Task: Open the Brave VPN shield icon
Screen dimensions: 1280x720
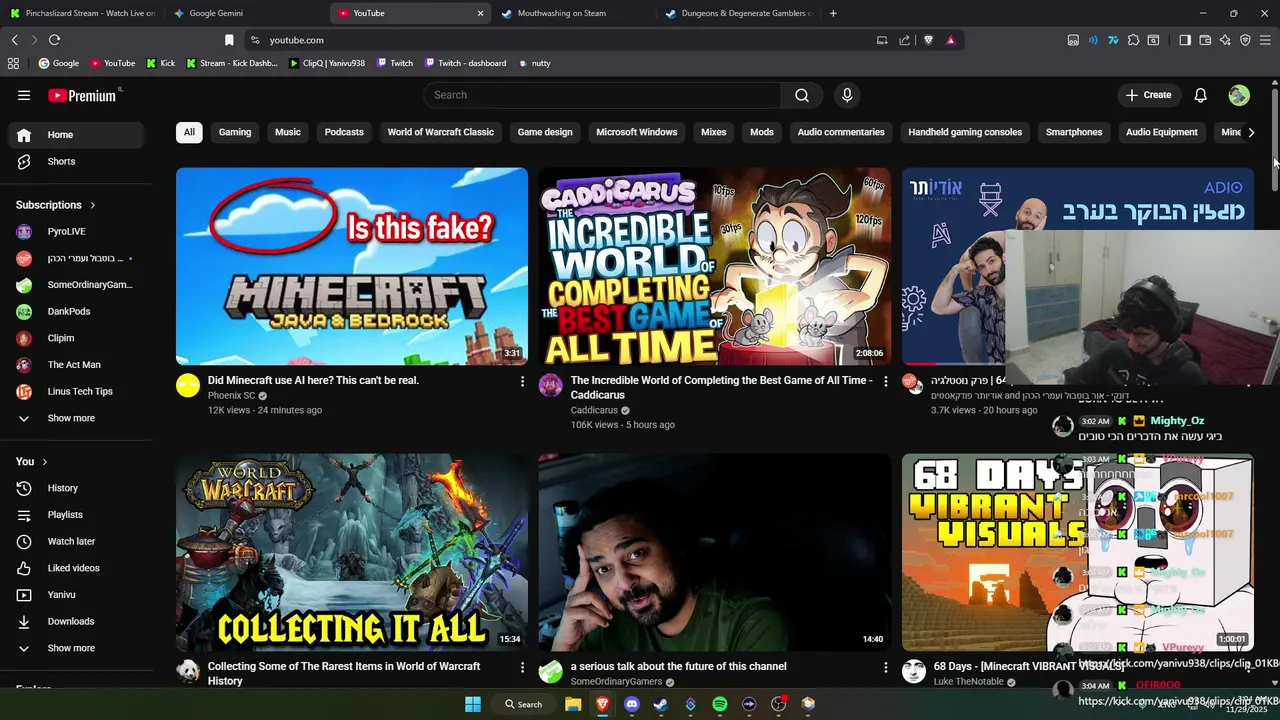Action: coord(1245,40)
